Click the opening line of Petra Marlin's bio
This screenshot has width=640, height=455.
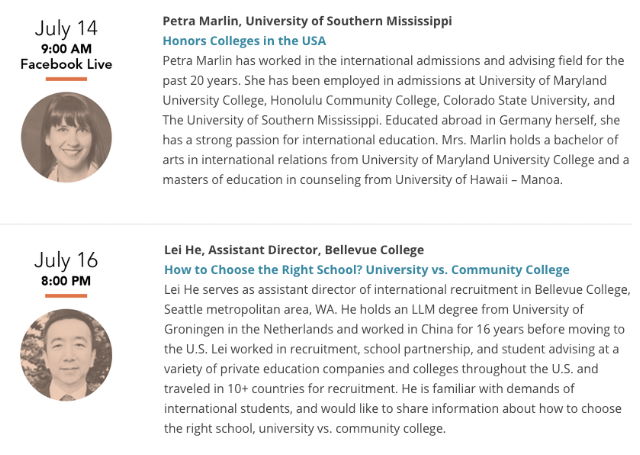click(x=393, y=61)
